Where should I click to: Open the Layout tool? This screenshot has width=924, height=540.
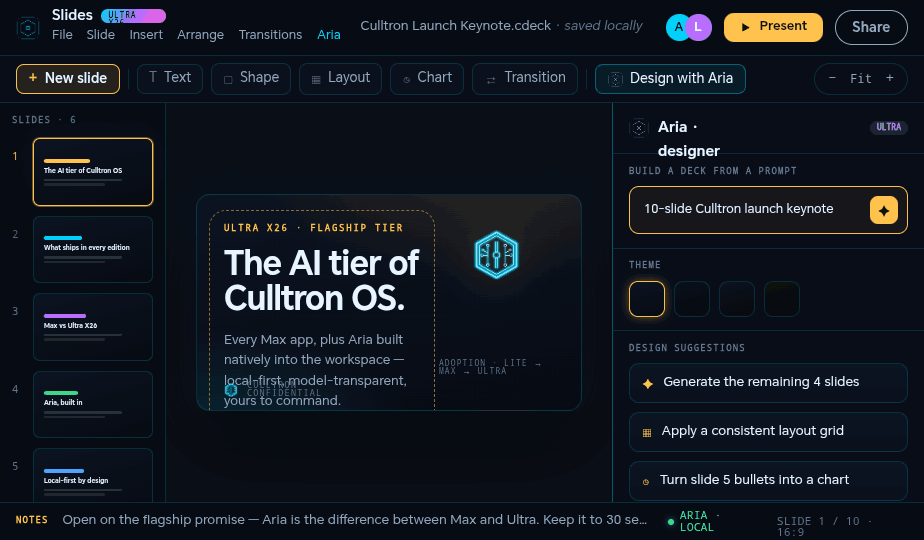(340, 78)
